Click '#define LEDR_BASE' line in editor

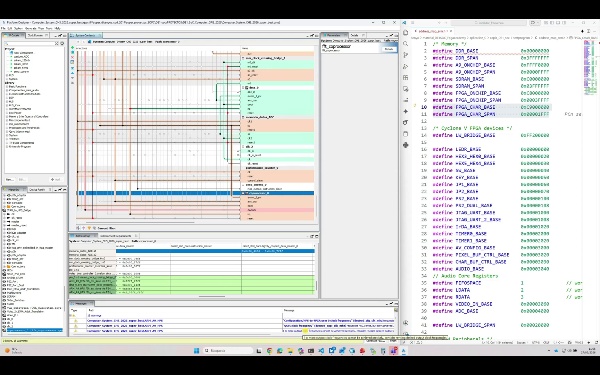[491, 149]
